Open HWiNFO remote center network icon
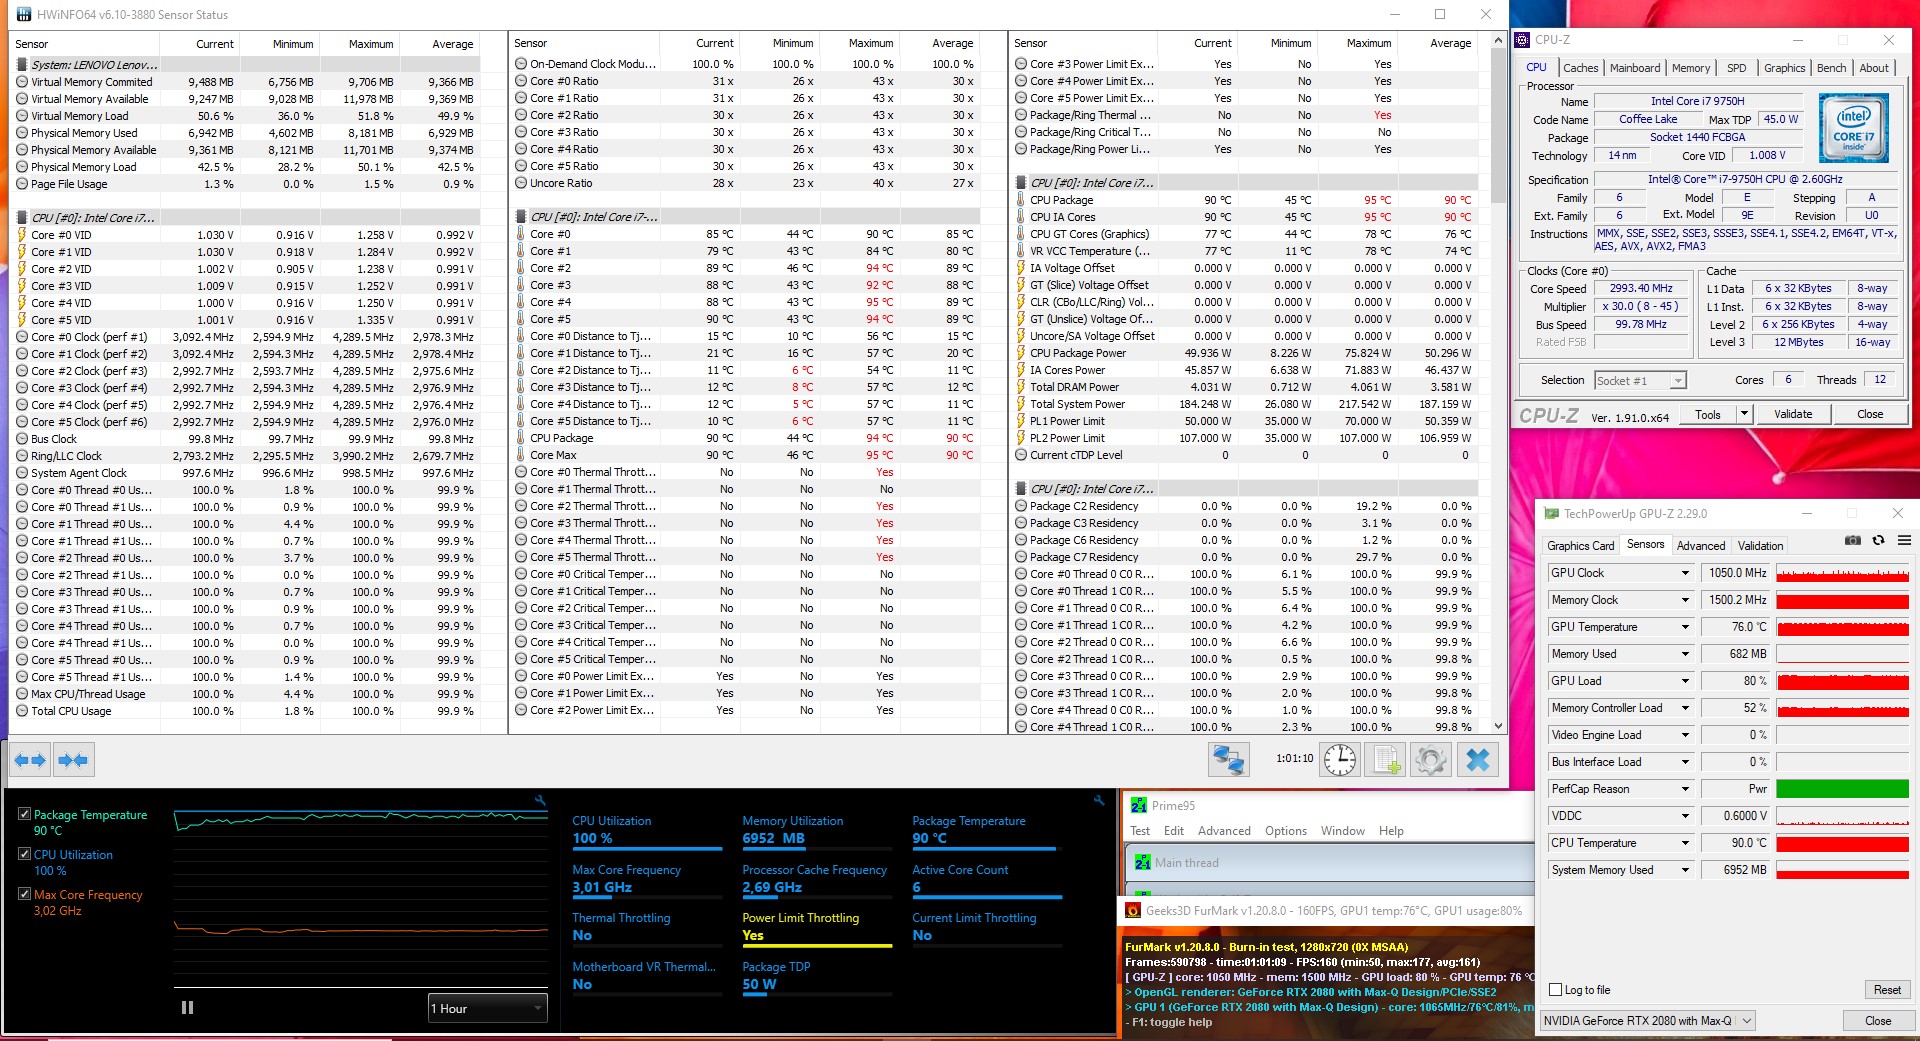This screenshot has height=1041, width=1920. 1228,760
